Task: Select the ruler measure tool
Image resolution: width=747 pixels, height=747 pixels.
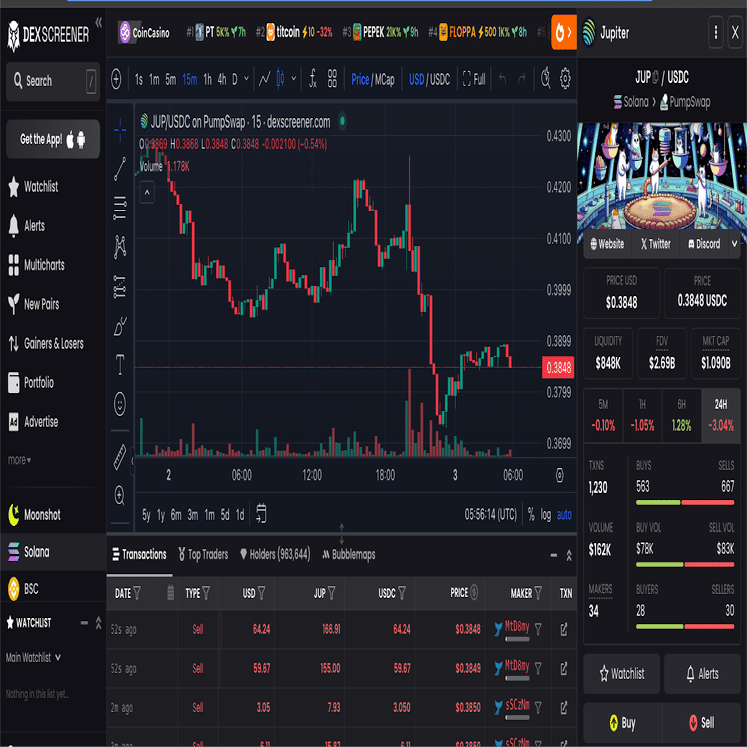Action: 120,456
